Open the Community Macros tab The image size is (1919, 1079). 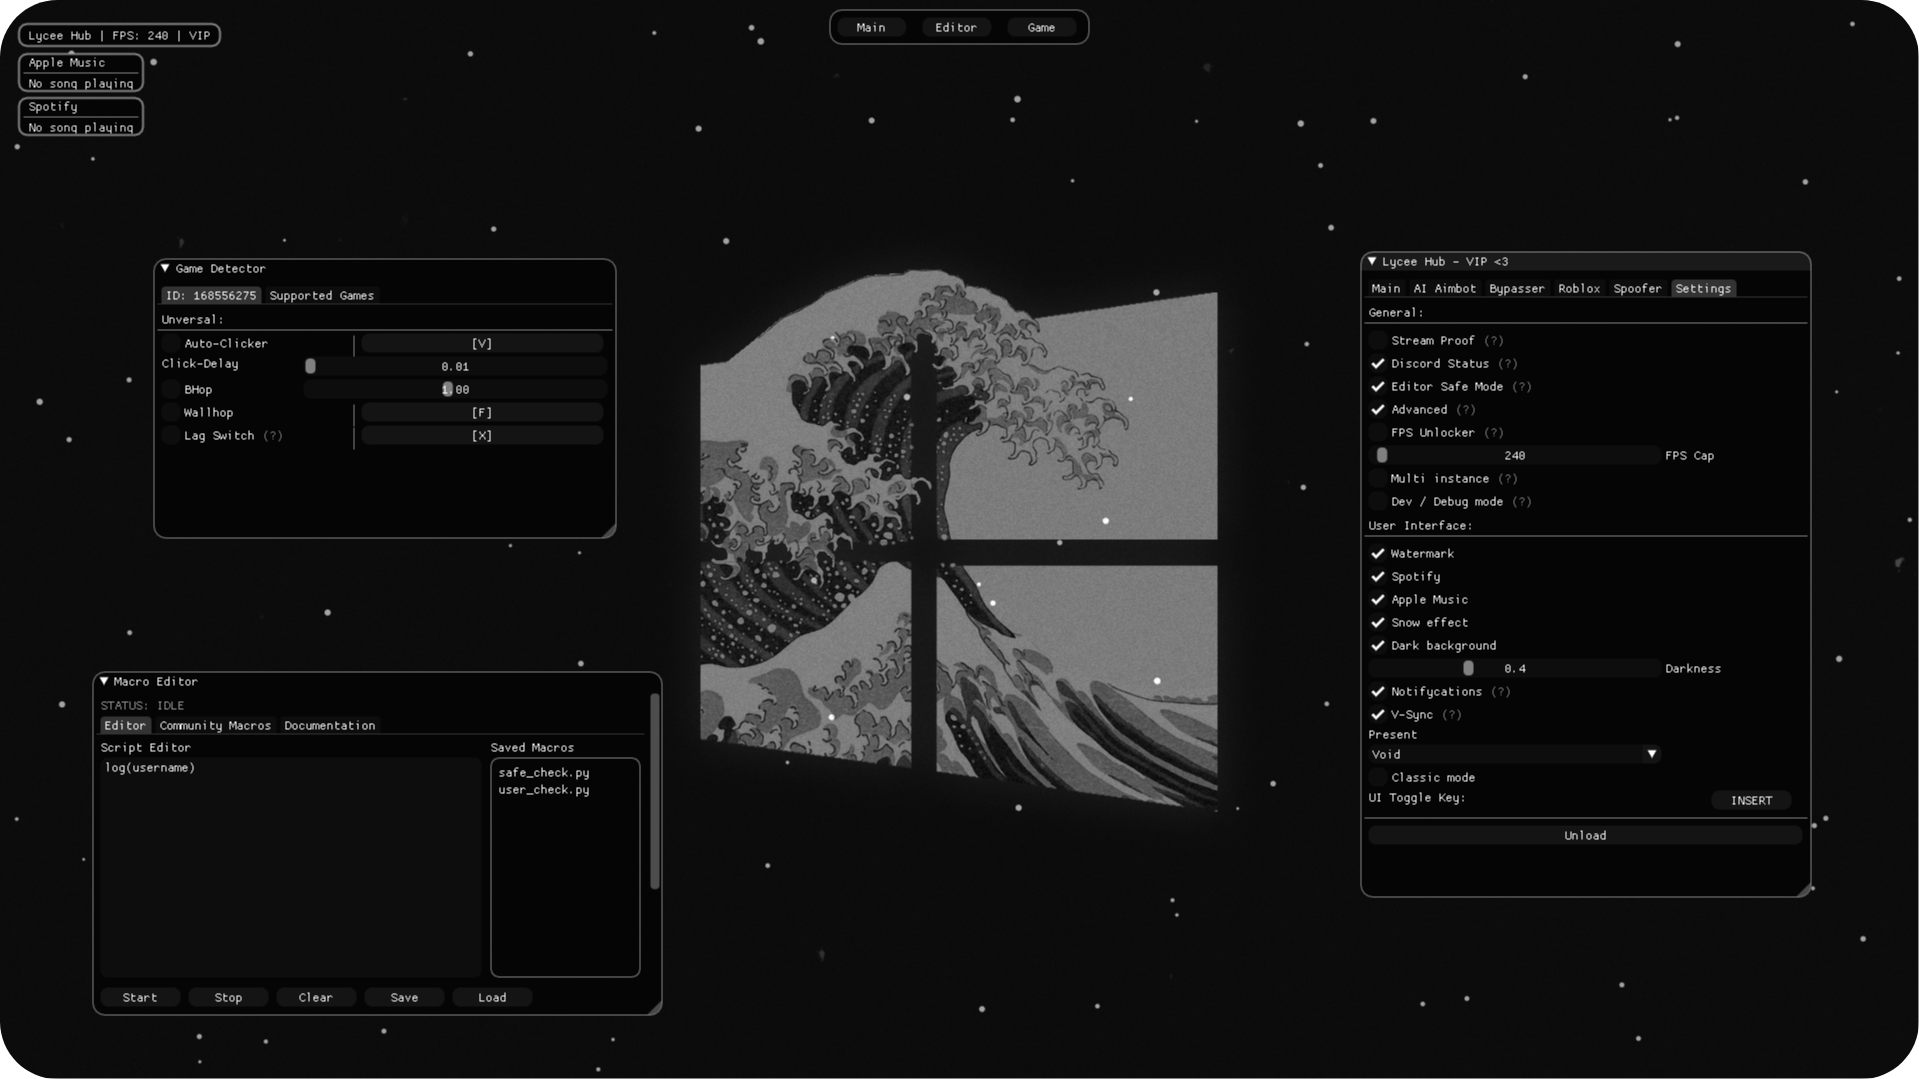(x=215, y=726)
